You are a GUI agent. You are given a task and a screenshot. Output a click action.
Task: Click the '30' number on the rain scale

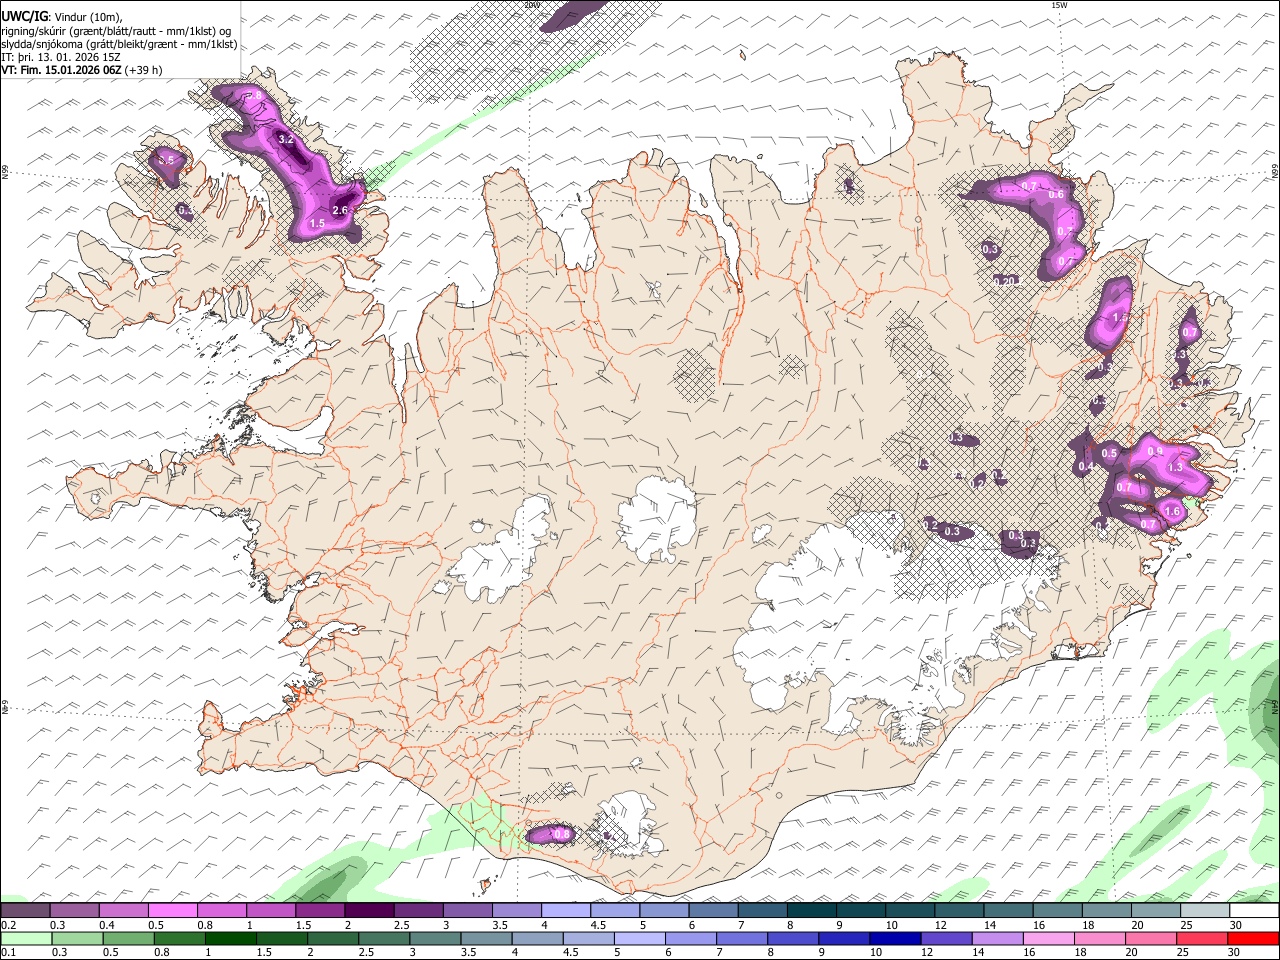point(1233,952)
